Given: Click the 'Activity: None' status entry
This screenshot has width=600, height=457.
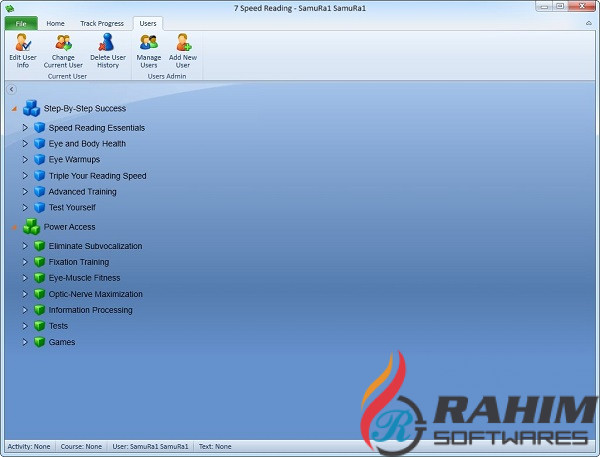Looking at the screenshot, I should click(29, 446).
